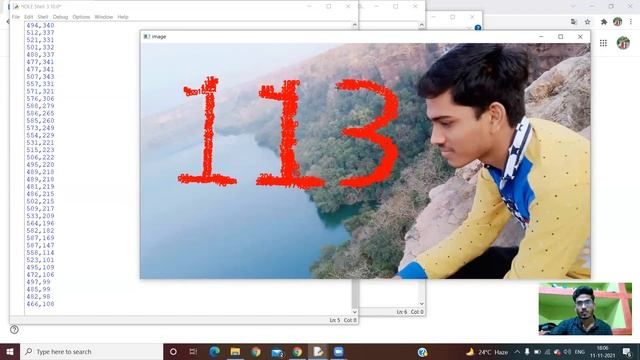The width and height of the screenshot is (640, 360).
Task: Click output line '466,100'
Action: [x=40, y=304]
